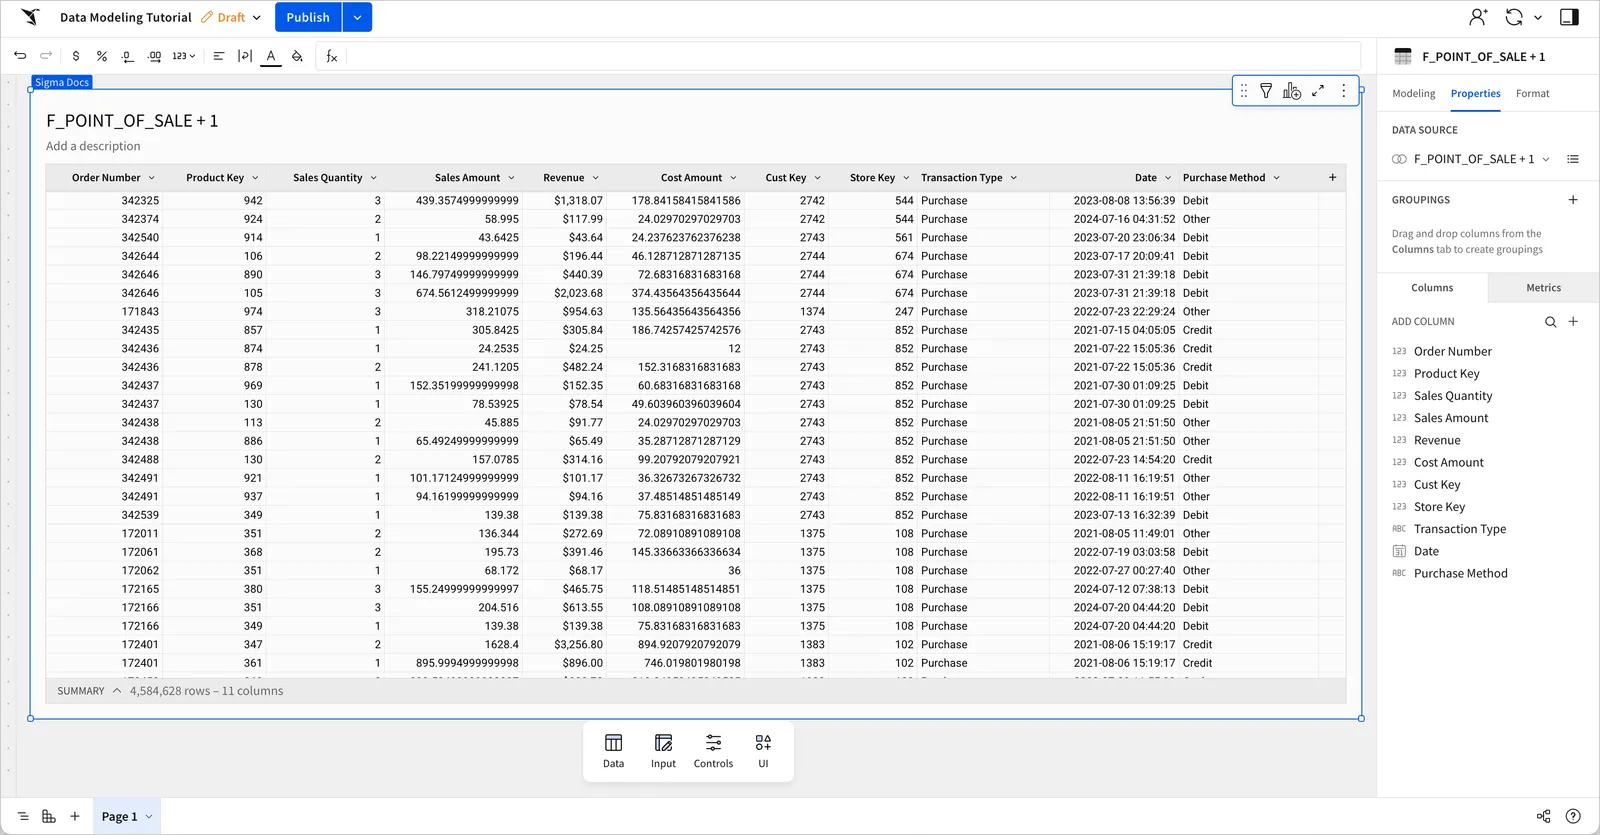
Task: Open the F_POINT_OF_SALE + 1 data source dropdown
Action: pyautogui.click(x=1546, y=159)
